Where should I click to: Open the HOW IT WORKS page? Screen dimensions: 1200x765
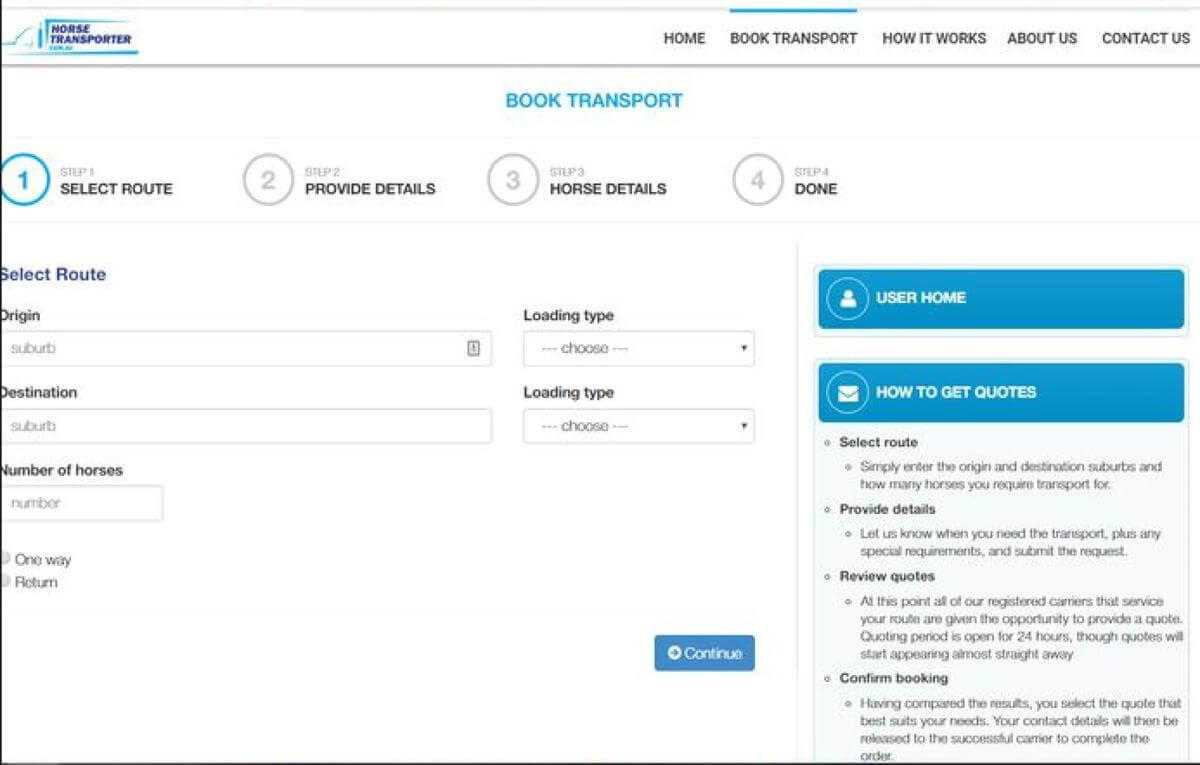pyautogui.click(x=934, y=38)
